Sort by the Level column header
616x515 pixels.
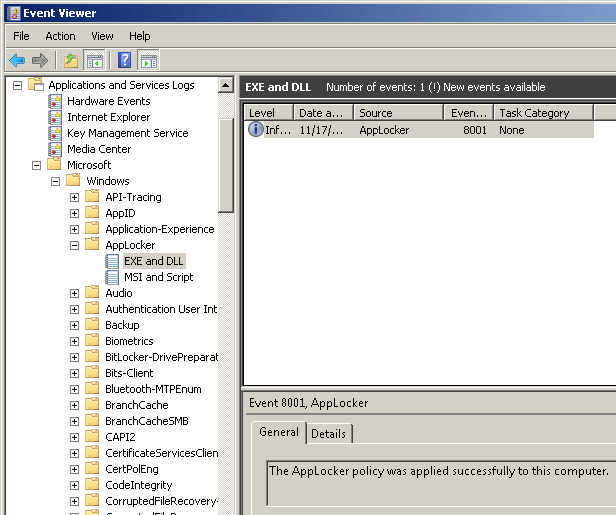coord(269,113)
